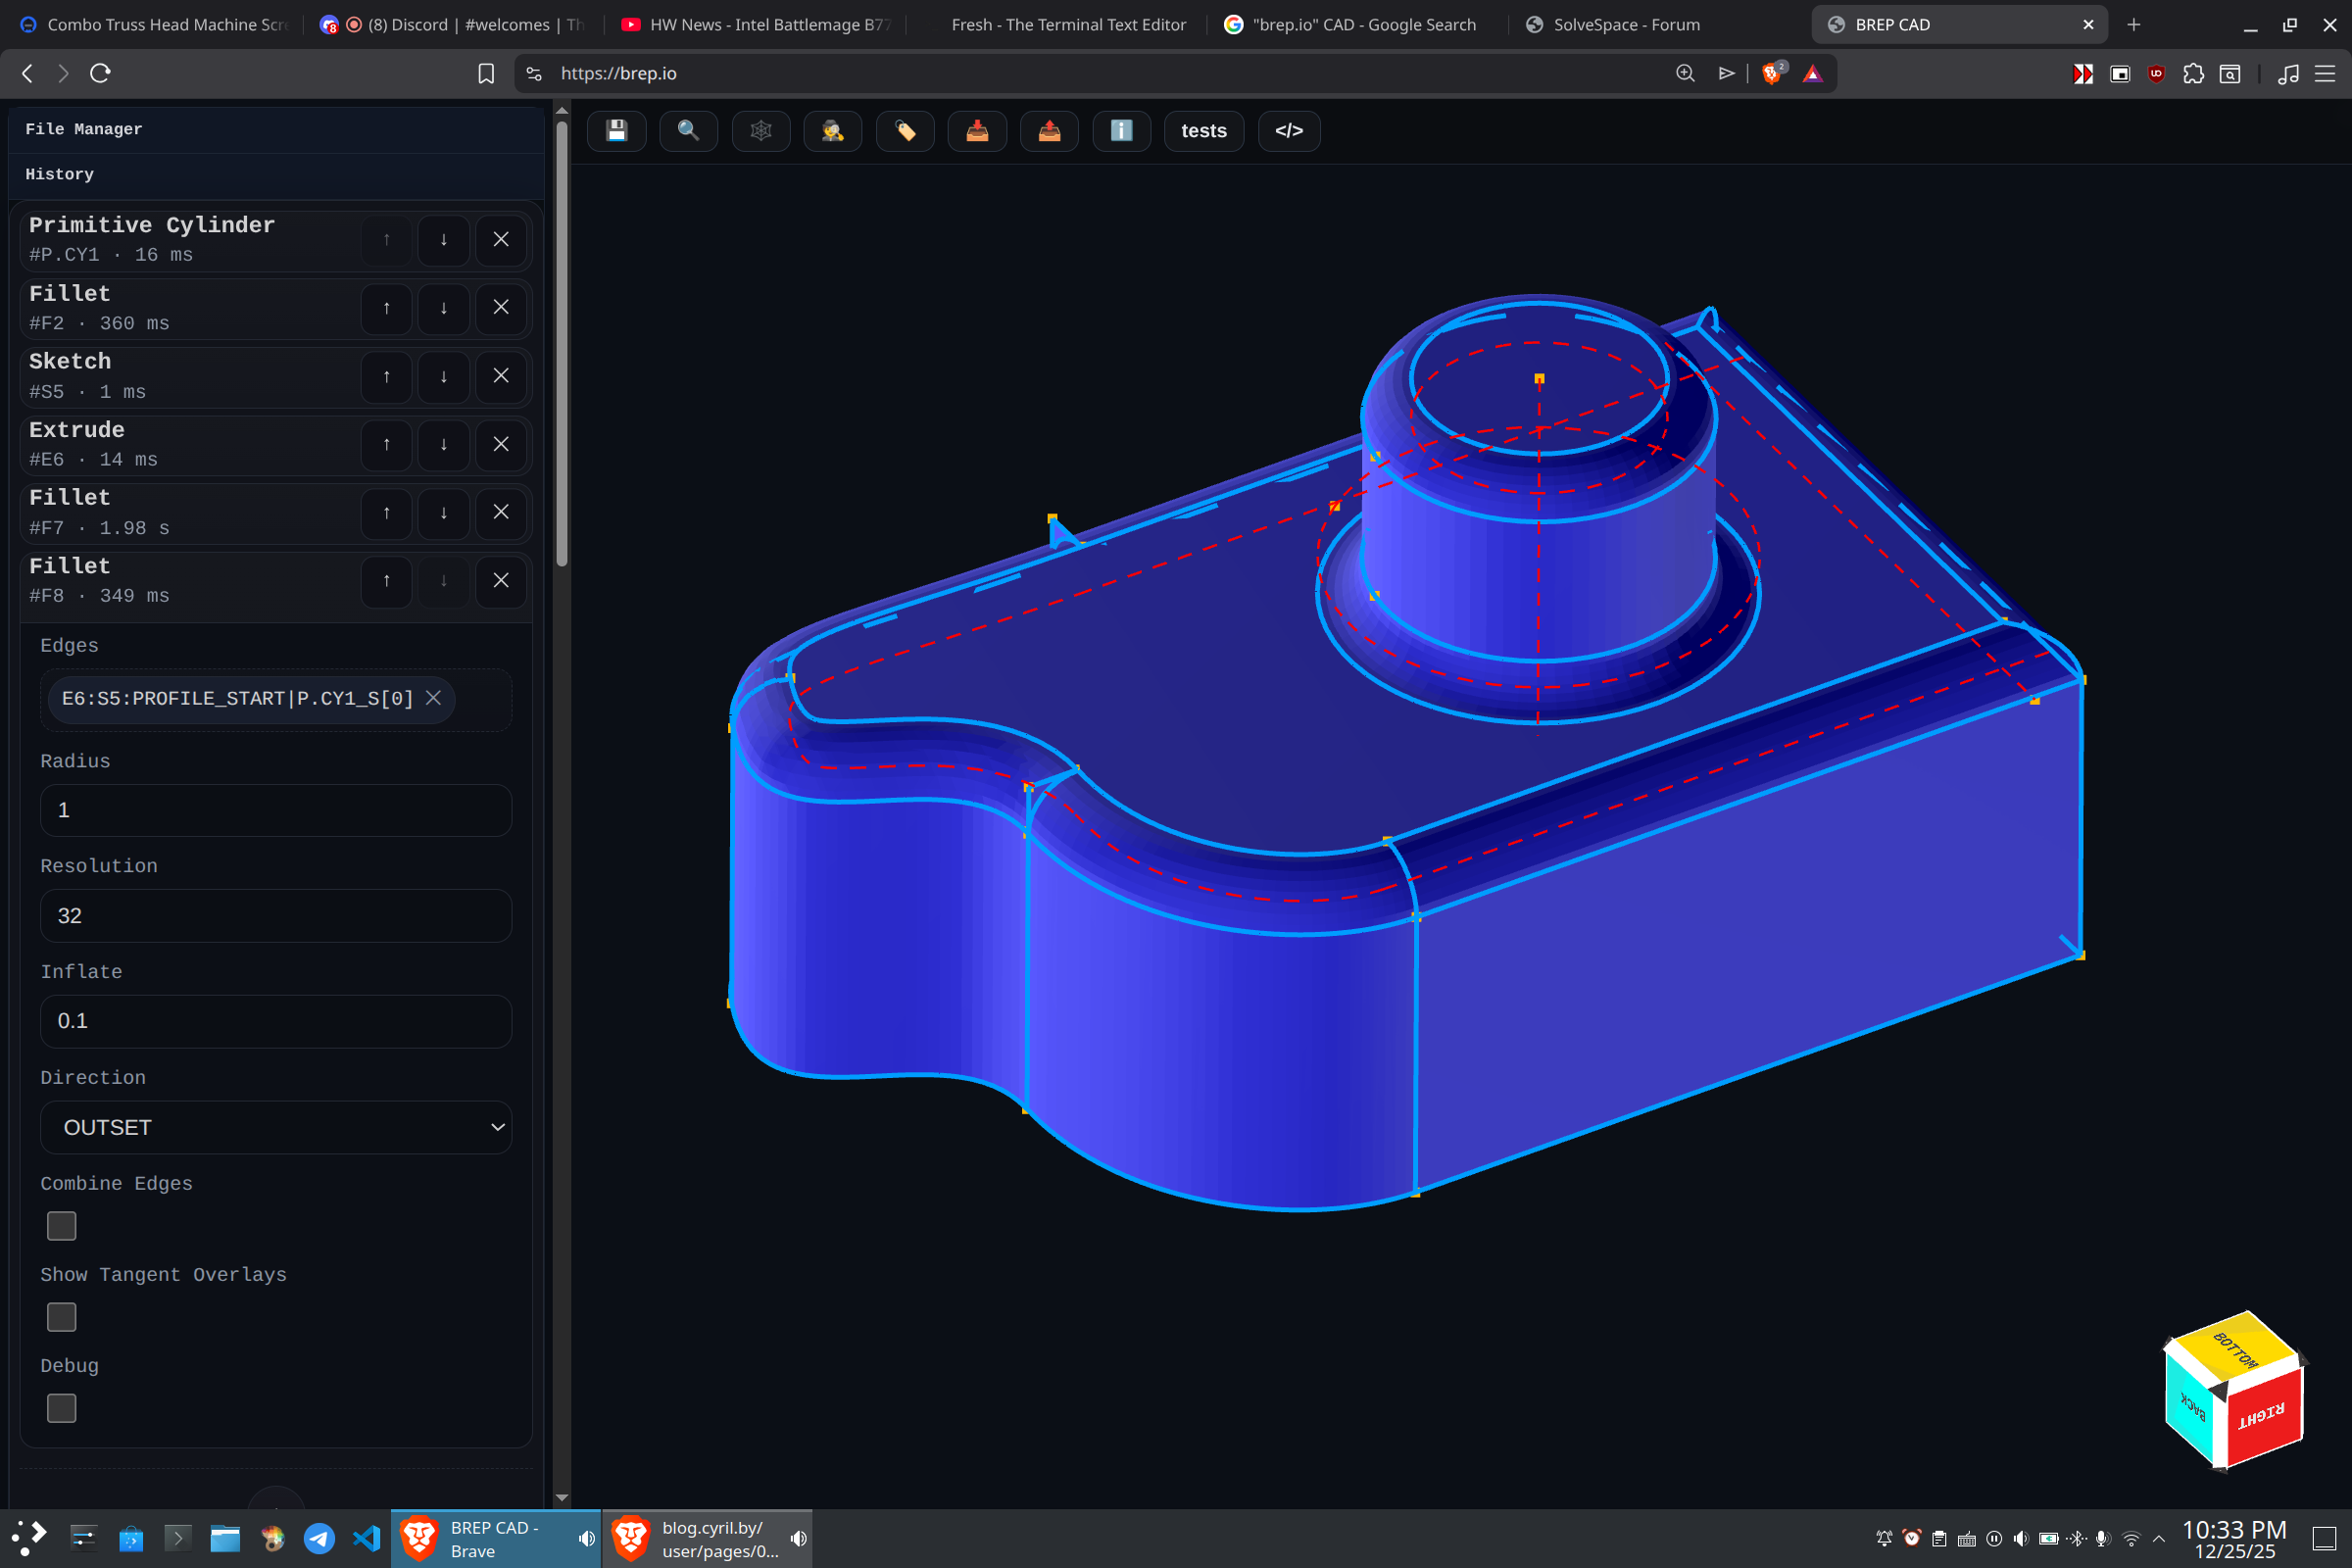Expand the File Manager section
2352x1568 pixels.
pyautogui.click(x=84, y=129)
